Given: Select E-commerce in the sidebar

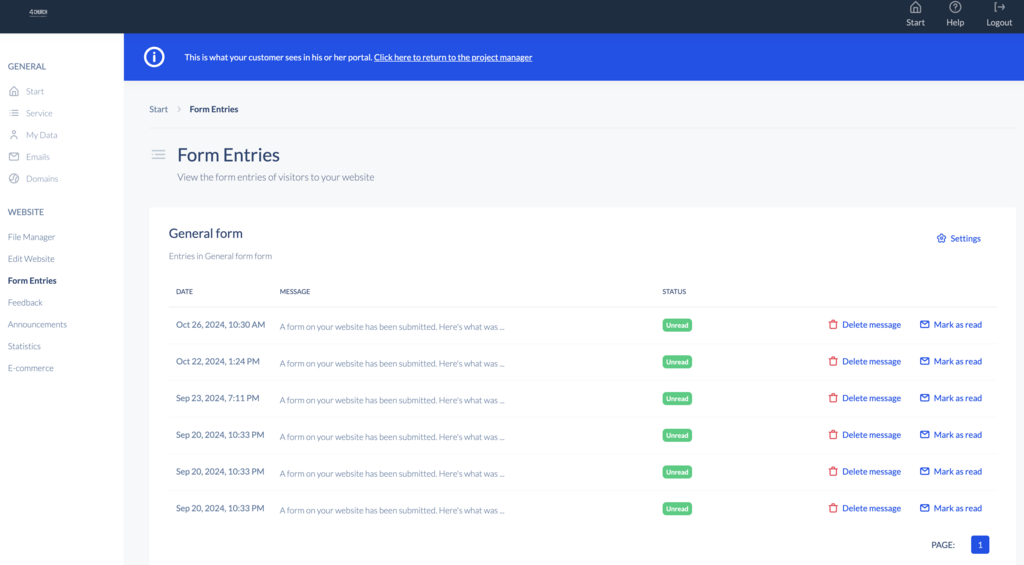Looking at the screenshot, I should [30, 368].
